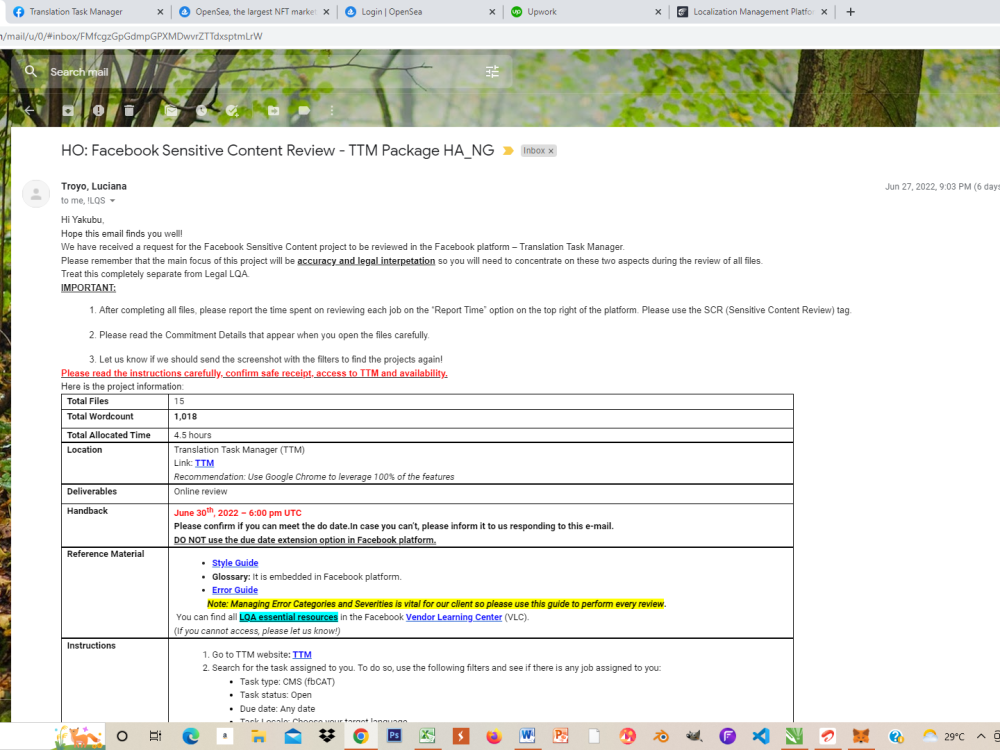The width and height of the screenshot is (1000, 750).
Task: Remove the Inbox label with its x
Action: click(x=551, y=151)
